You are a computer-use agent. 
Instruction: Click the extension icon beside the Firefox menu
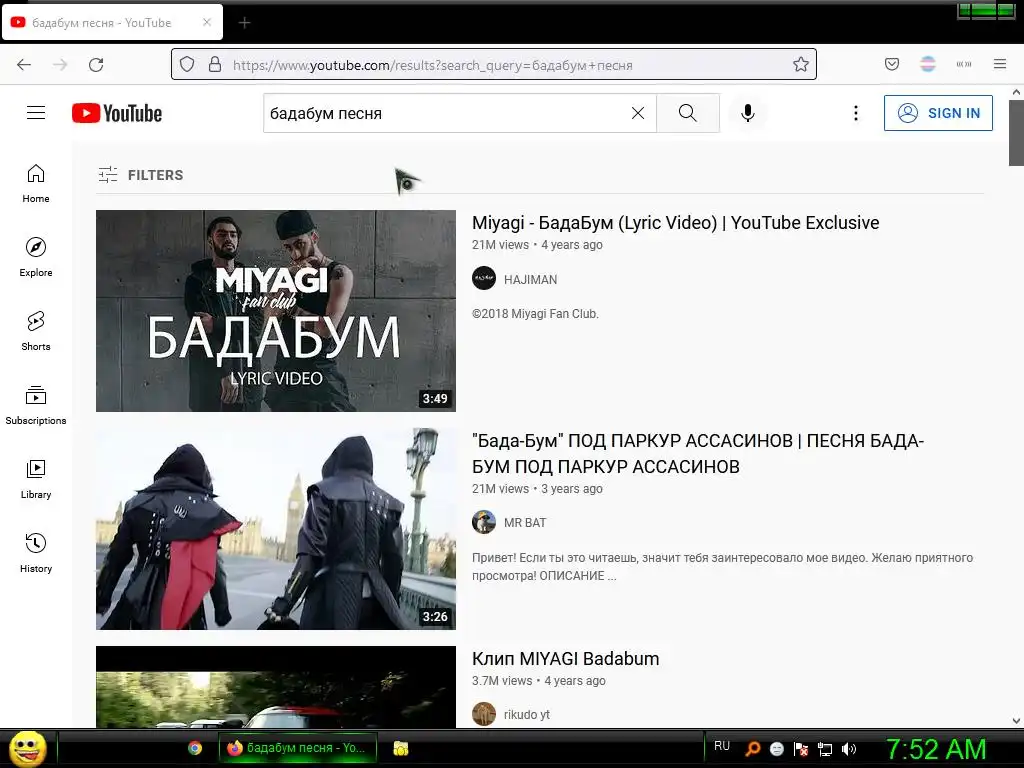click(x=964, y=64)
